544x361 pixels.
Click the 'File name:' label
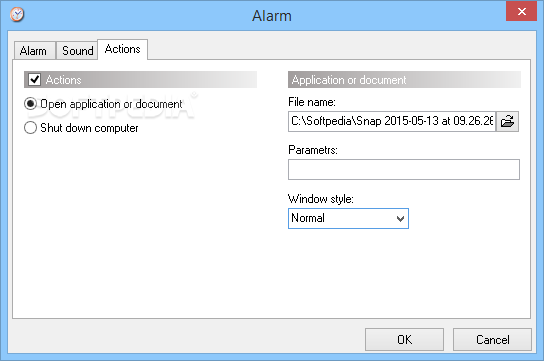(312, 102)
